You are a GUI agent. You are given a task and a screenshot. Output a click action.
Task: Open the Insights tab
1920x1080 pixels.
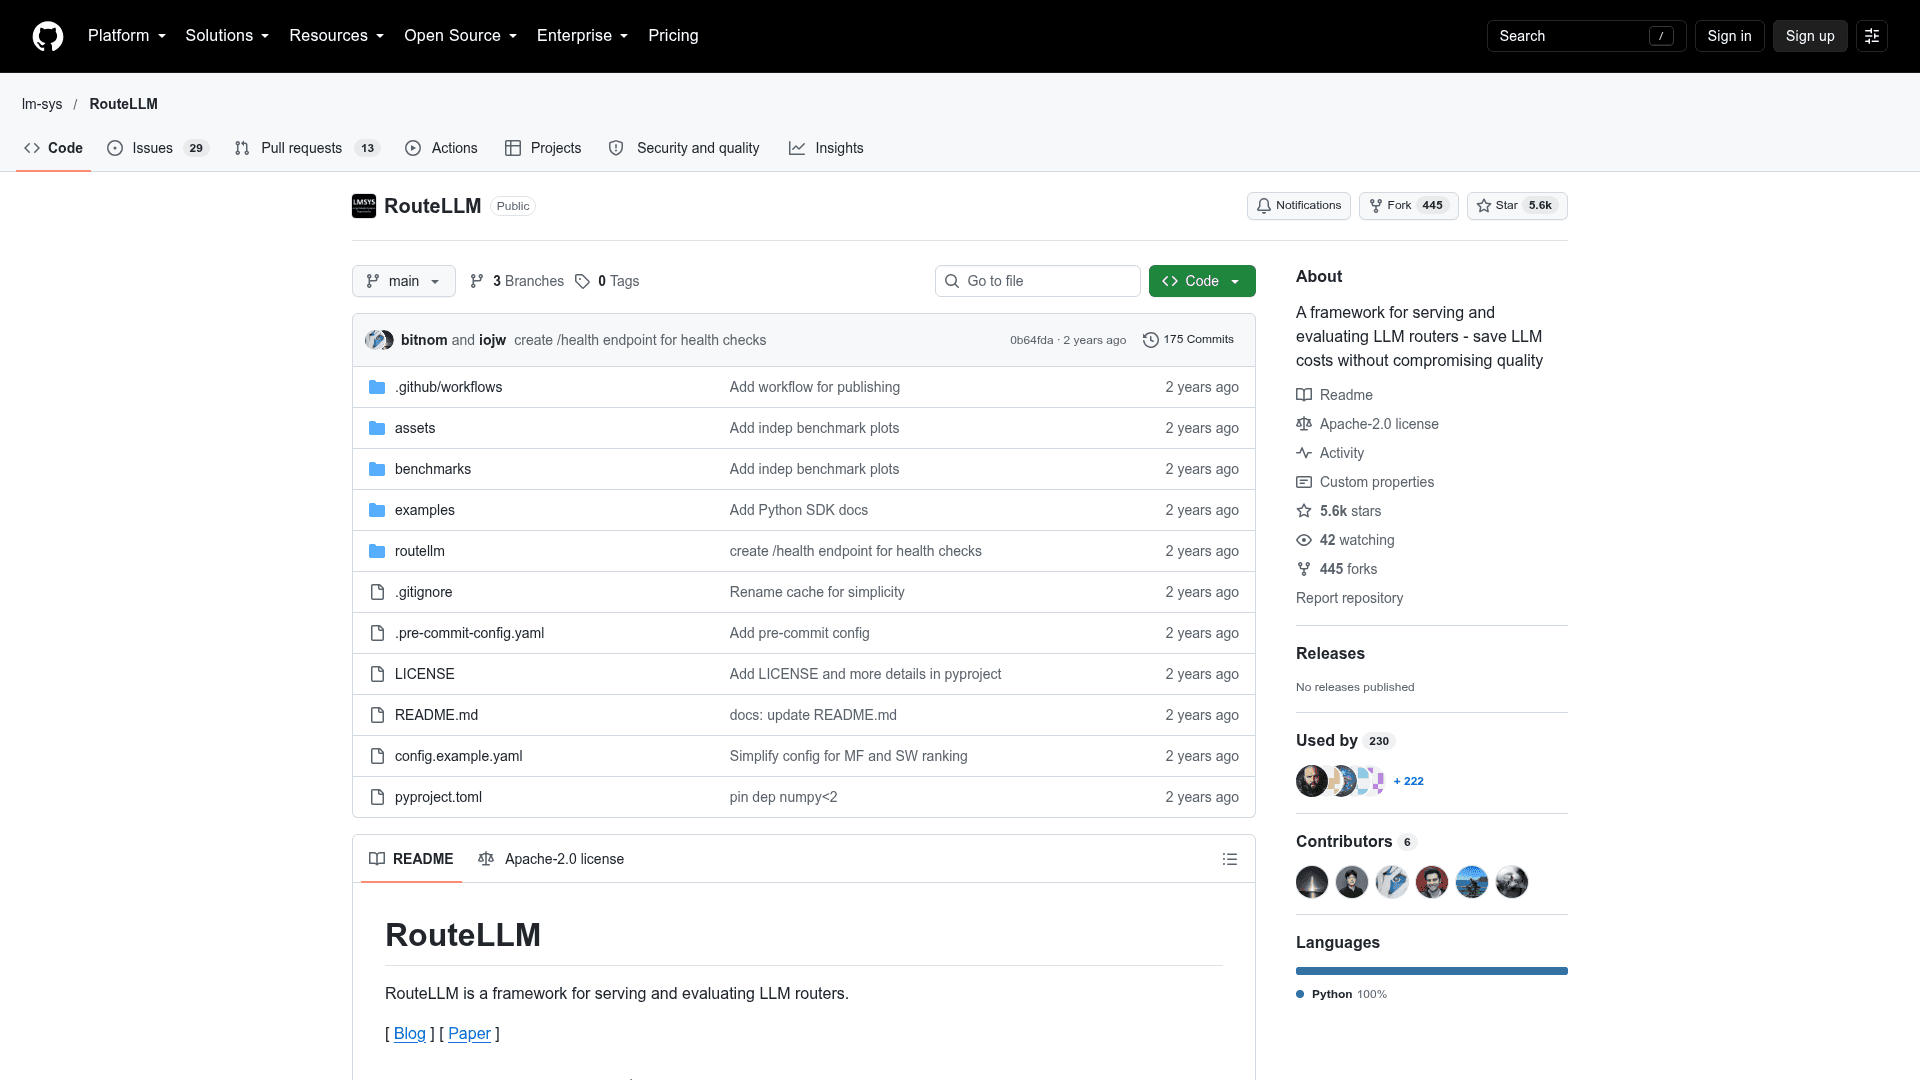pos(826,148)
